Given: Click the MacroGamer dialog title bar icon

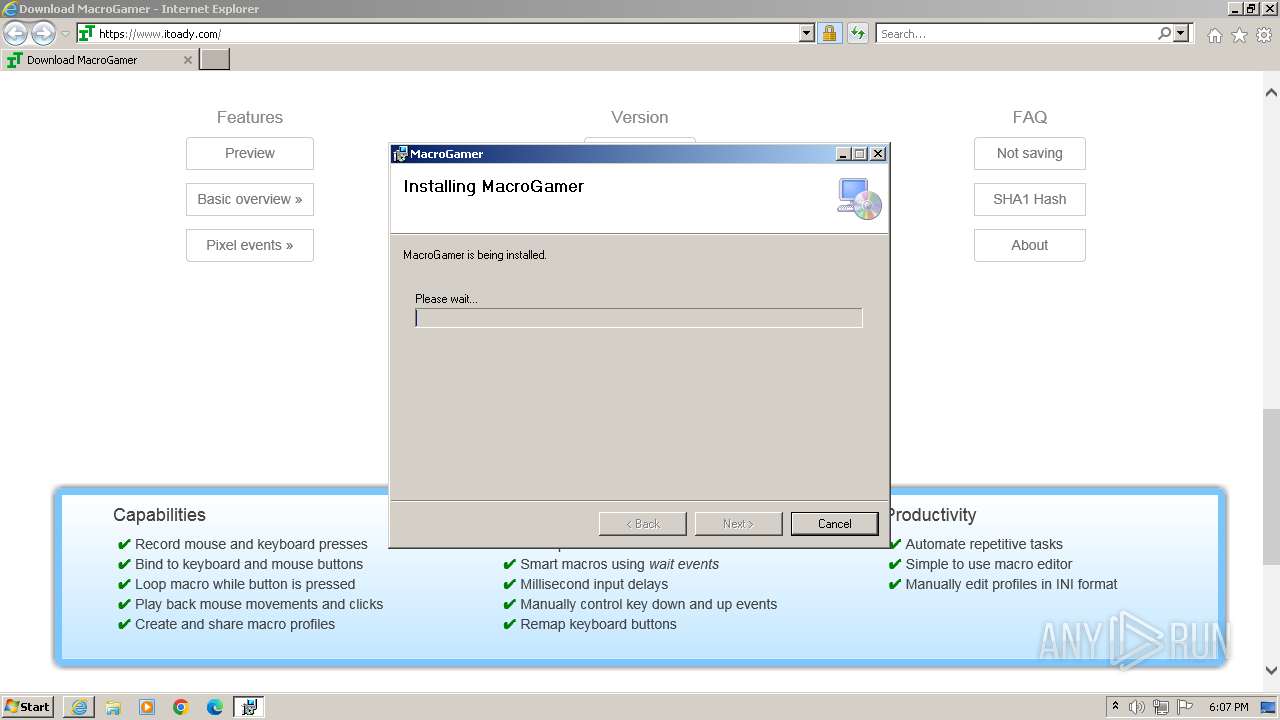Looking at the screenshot, I should [x=400, y=154].
